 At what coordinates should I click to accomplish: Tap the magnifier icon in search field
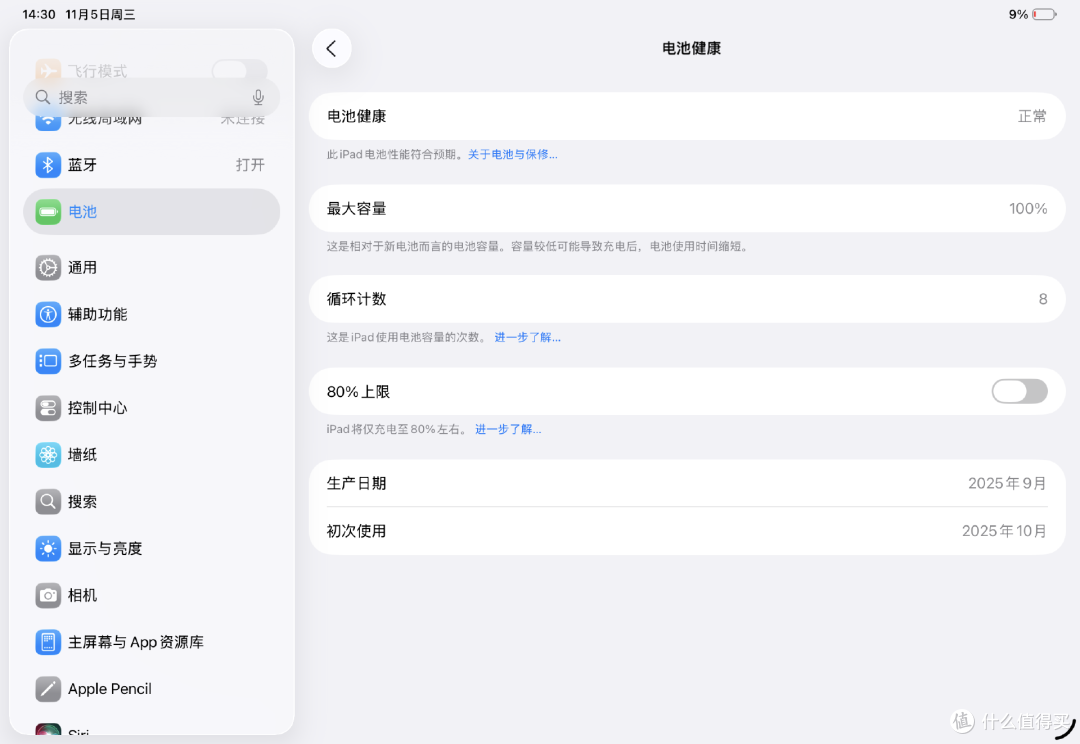43,97
